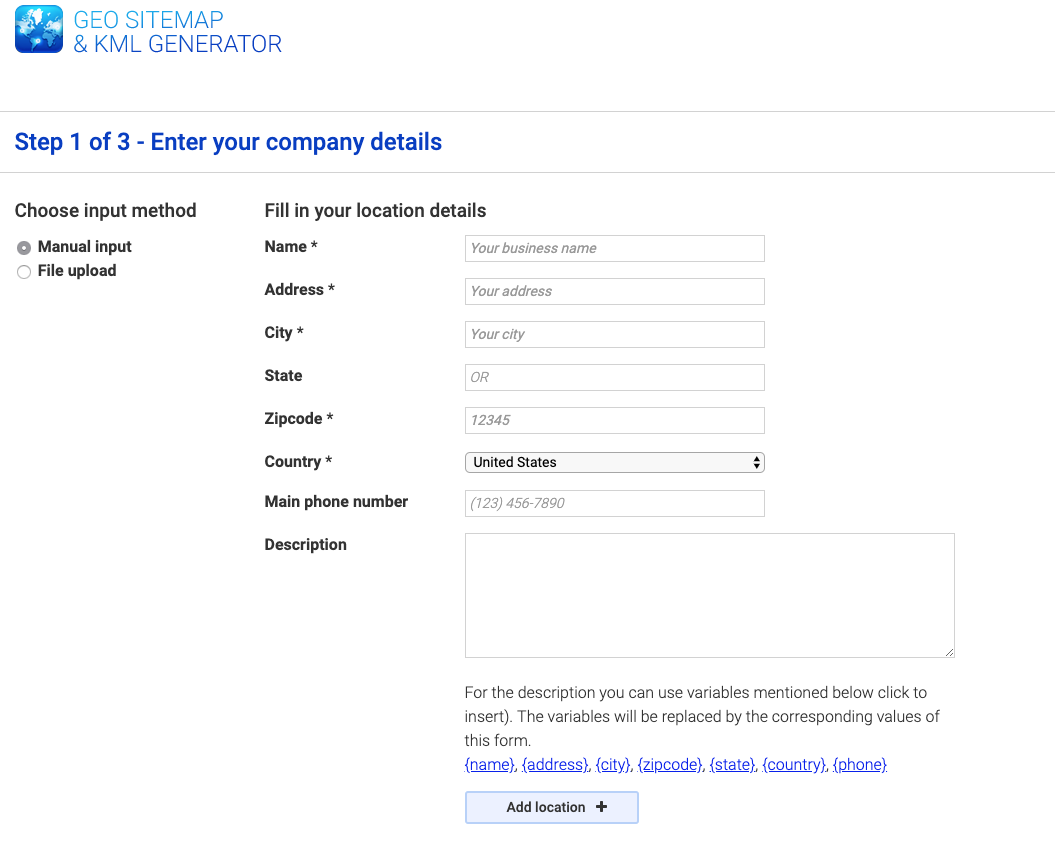Click into the Address text field
The image size is (1055, 842).
pos(614,291)
